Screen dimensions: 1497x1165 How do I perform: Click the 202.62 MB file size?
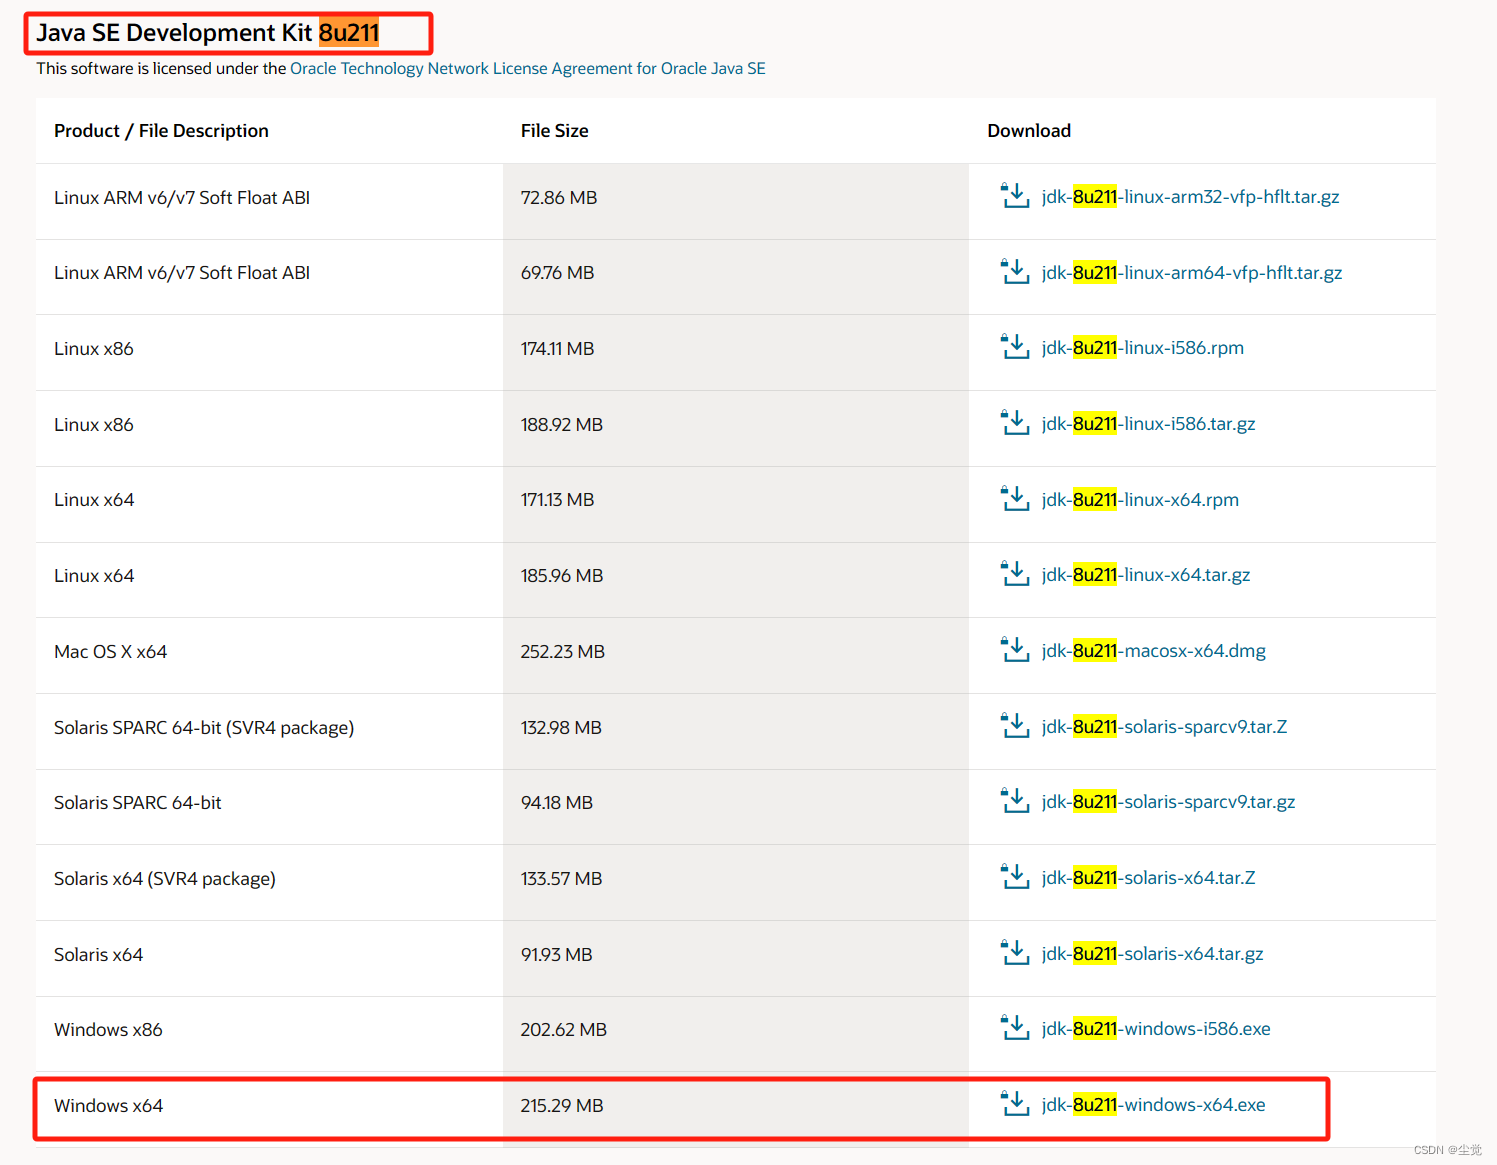(563, 1030)
